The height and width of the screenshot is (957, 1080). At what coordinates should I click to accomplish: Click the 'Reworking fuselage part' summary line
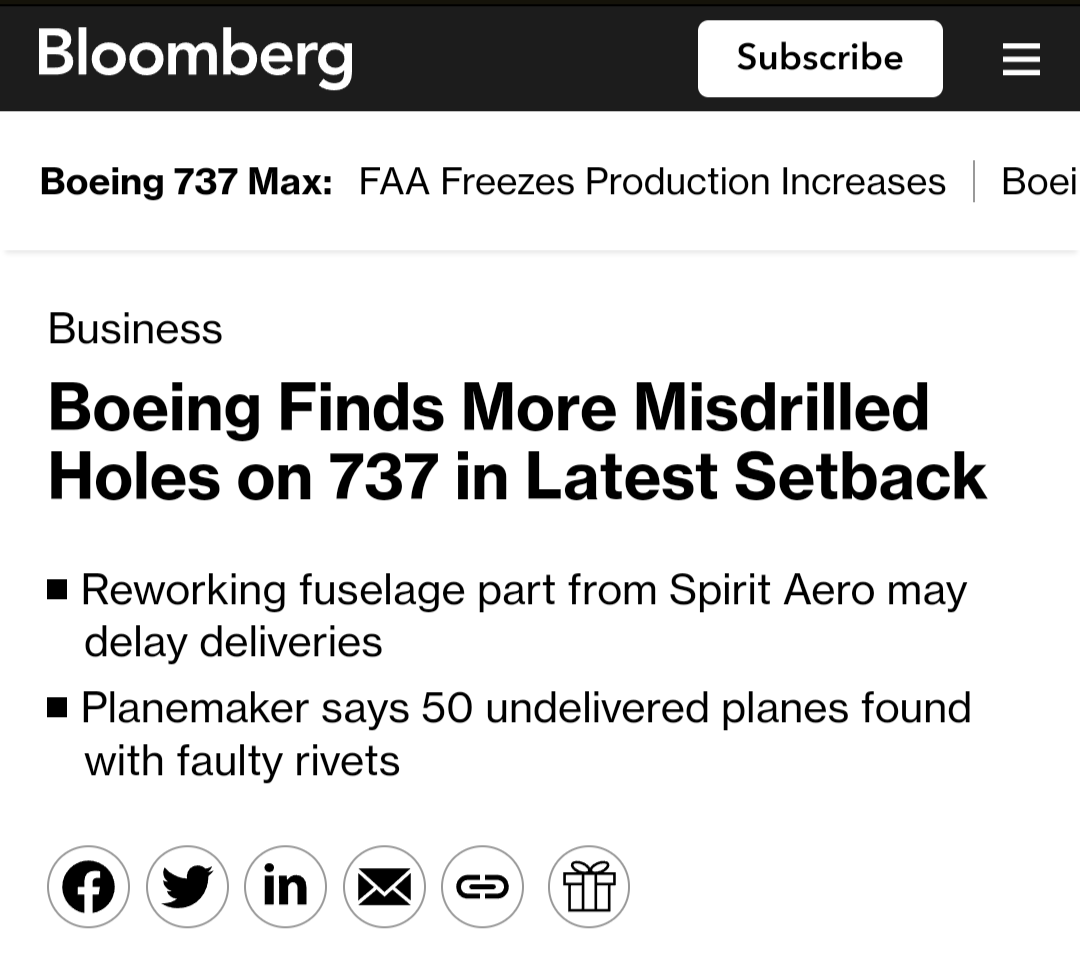tap(523, 590)
